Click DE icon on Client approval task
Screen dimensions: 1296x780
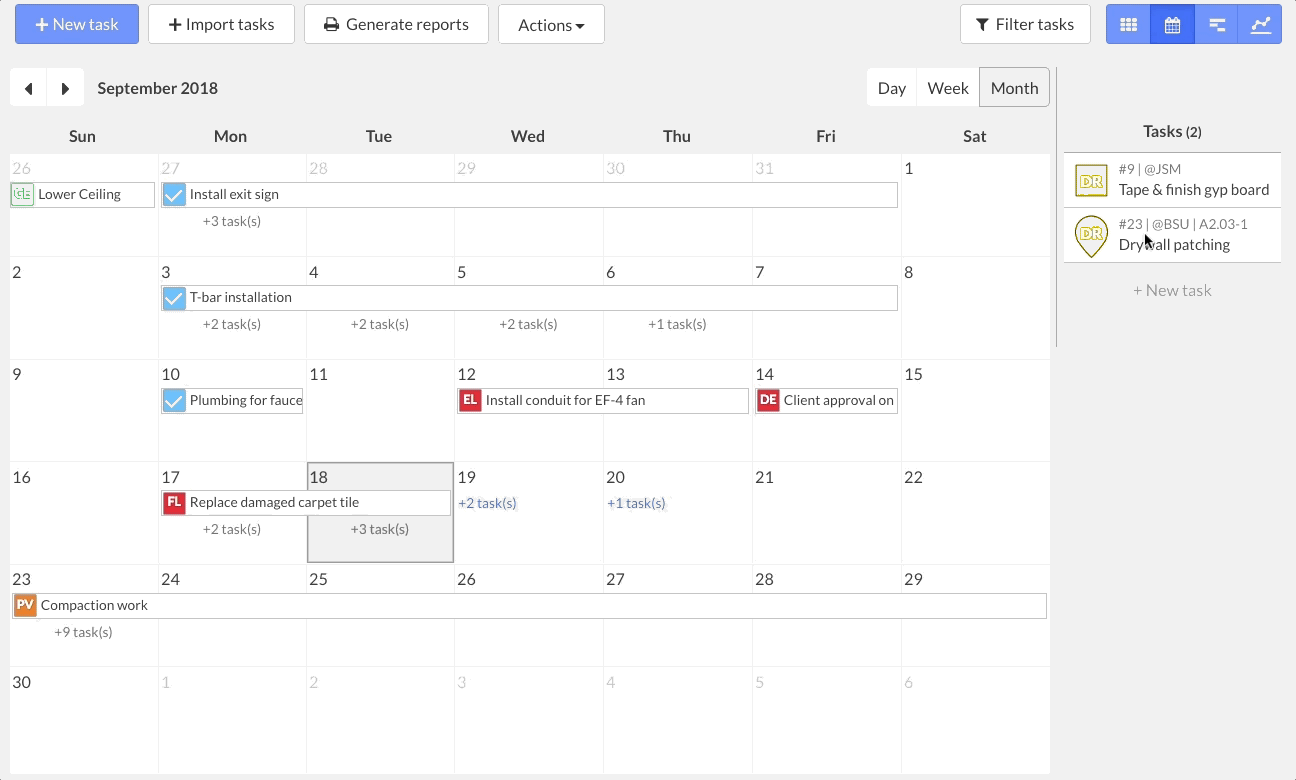point(768,400)
